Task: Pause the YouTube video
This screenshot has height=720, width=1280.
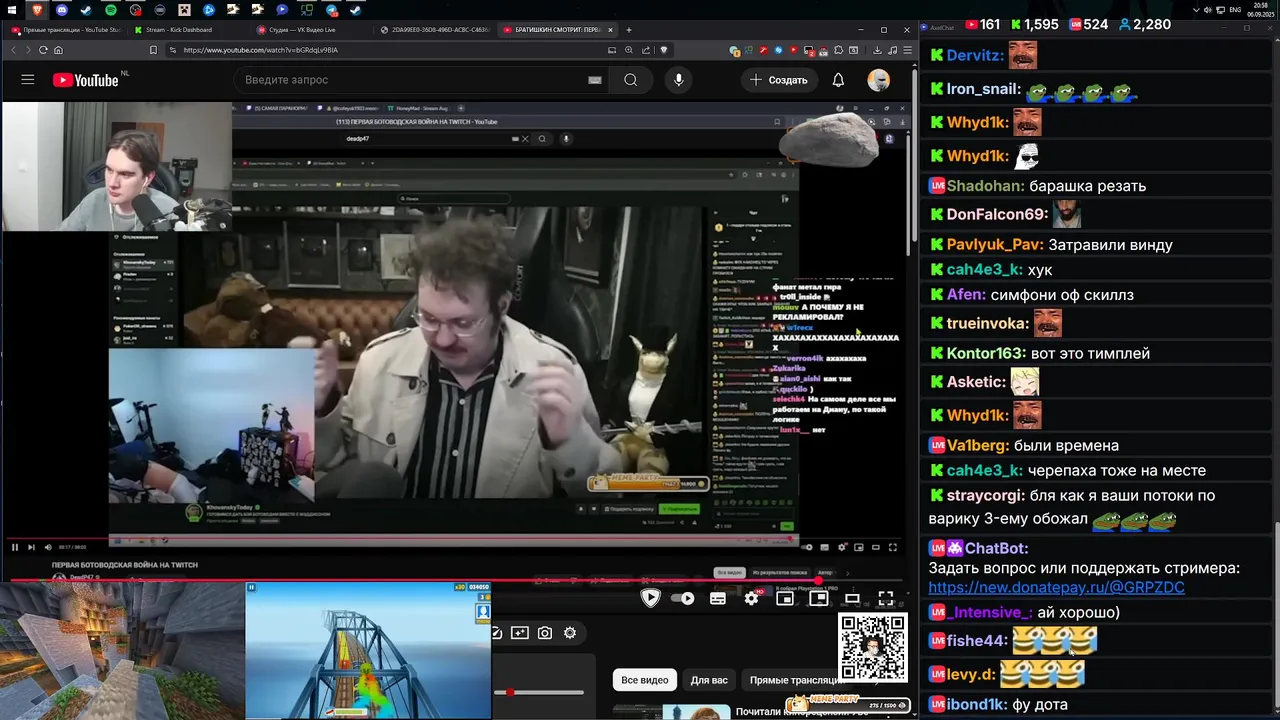Action: click(x=14, y=547)
